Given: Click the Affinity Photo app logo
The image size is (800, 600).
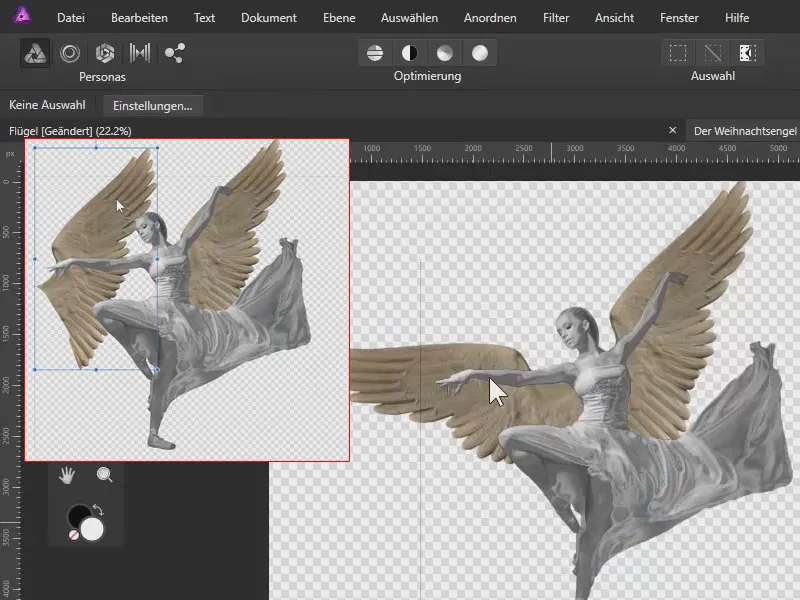Looking at the screenshot, I should click(x=22, y=15).
